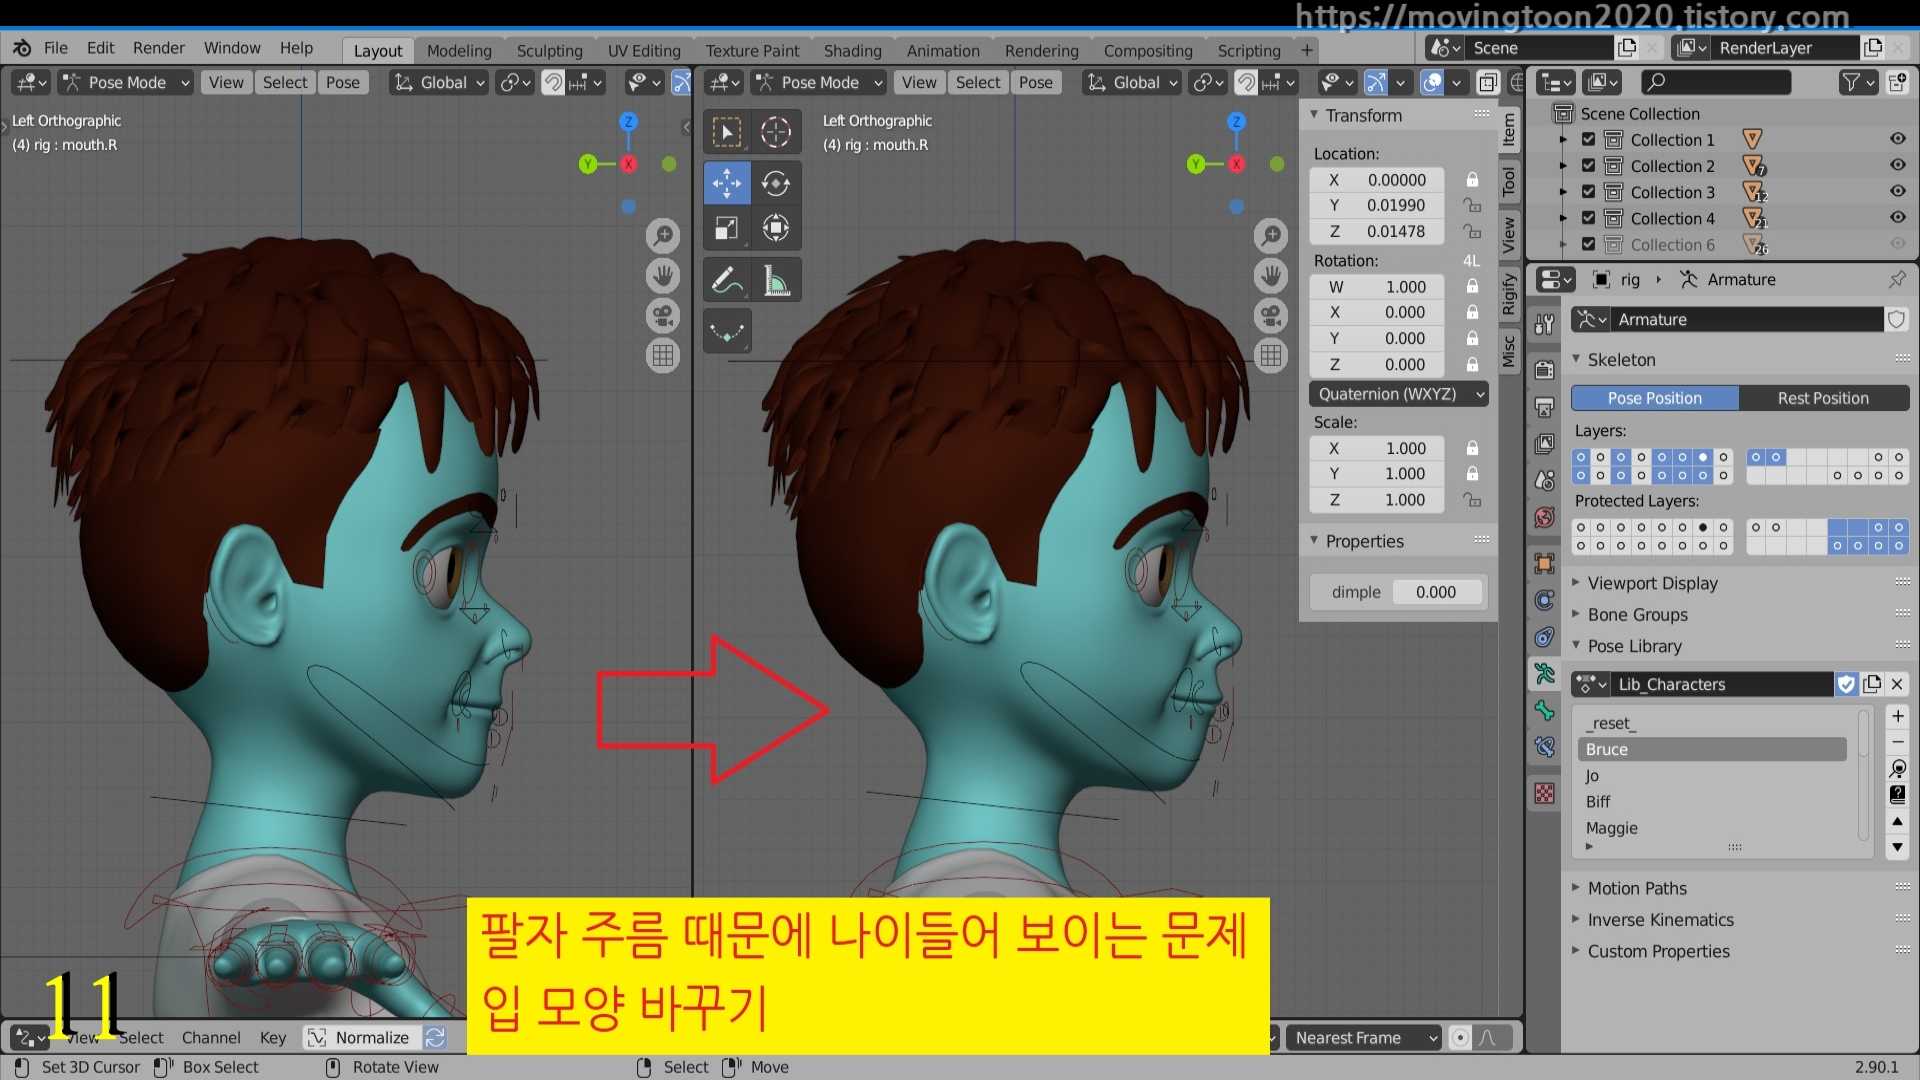Move pose down in library list
Screen dimensions: 1920x1080
pos(1897,847)
